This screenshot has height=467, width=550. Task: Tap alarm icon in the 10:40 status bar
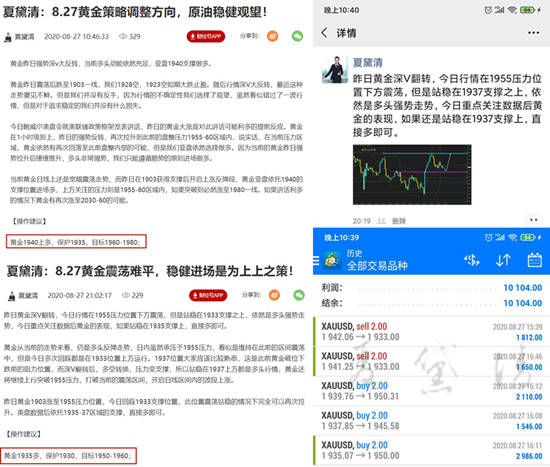tap(488, 10)
